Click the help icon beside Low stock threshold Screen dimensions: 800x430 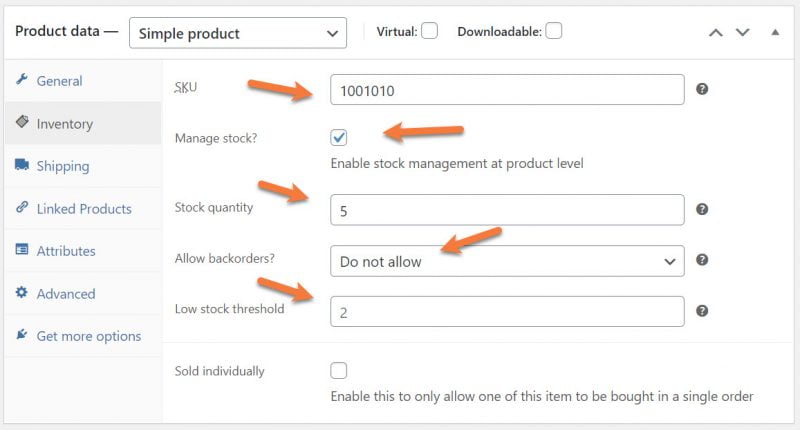click(702, 311)
